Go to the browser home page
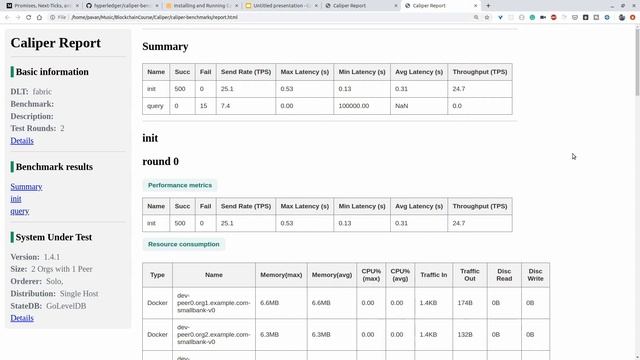The height and width of the screenshot is (360, 640). 39,18
